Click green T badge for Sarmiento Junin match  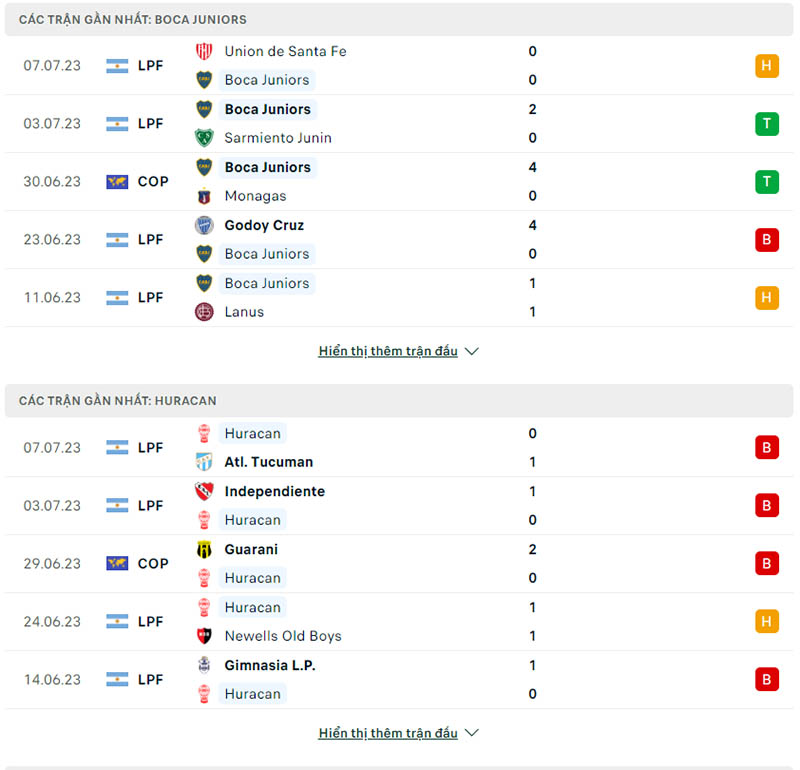[x=767, y=124]
